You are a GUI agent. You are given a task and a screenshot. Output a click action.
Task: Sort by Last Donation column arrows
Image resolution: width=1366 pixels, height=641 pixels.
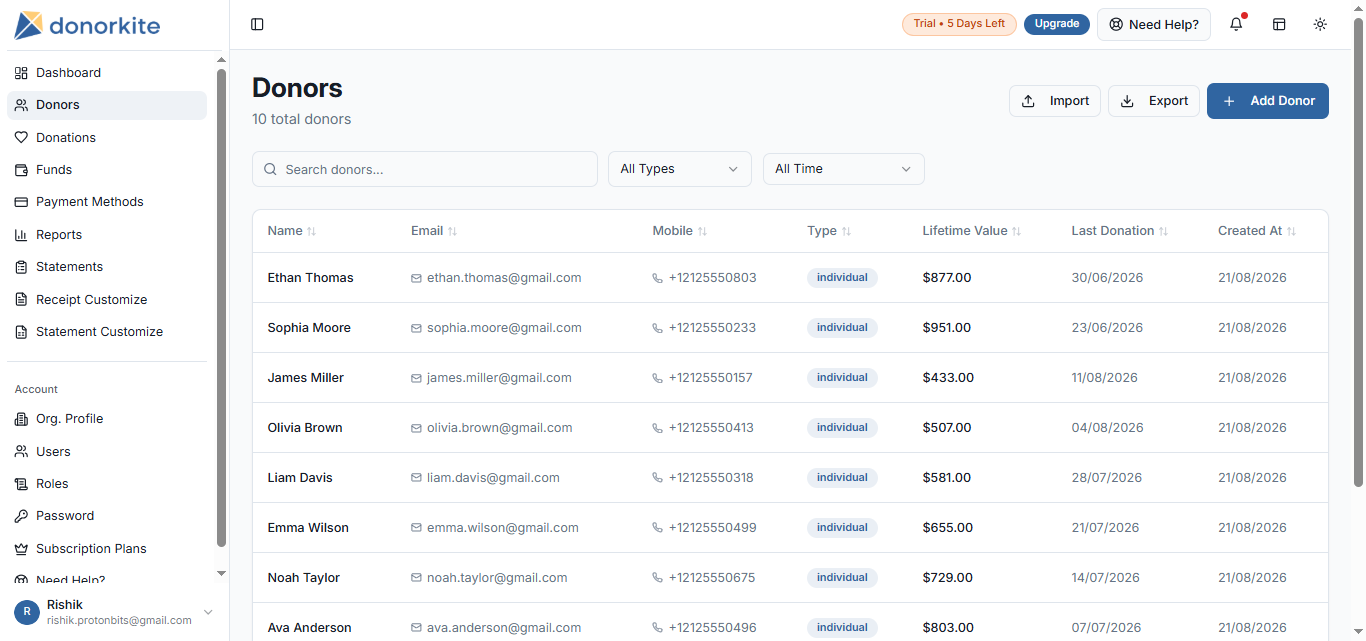(x=1163, y=231)
